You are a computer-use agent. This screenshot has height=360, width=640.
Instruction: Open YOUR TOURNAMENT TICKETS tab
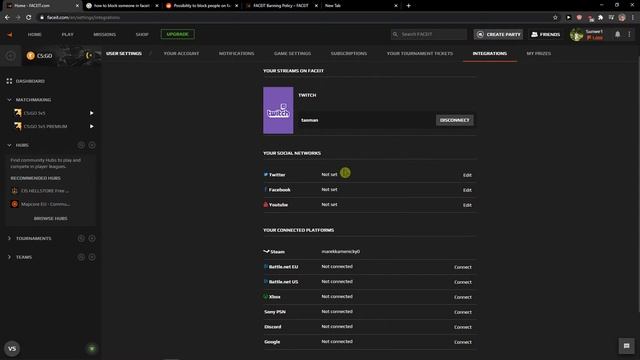pos(420,53)
